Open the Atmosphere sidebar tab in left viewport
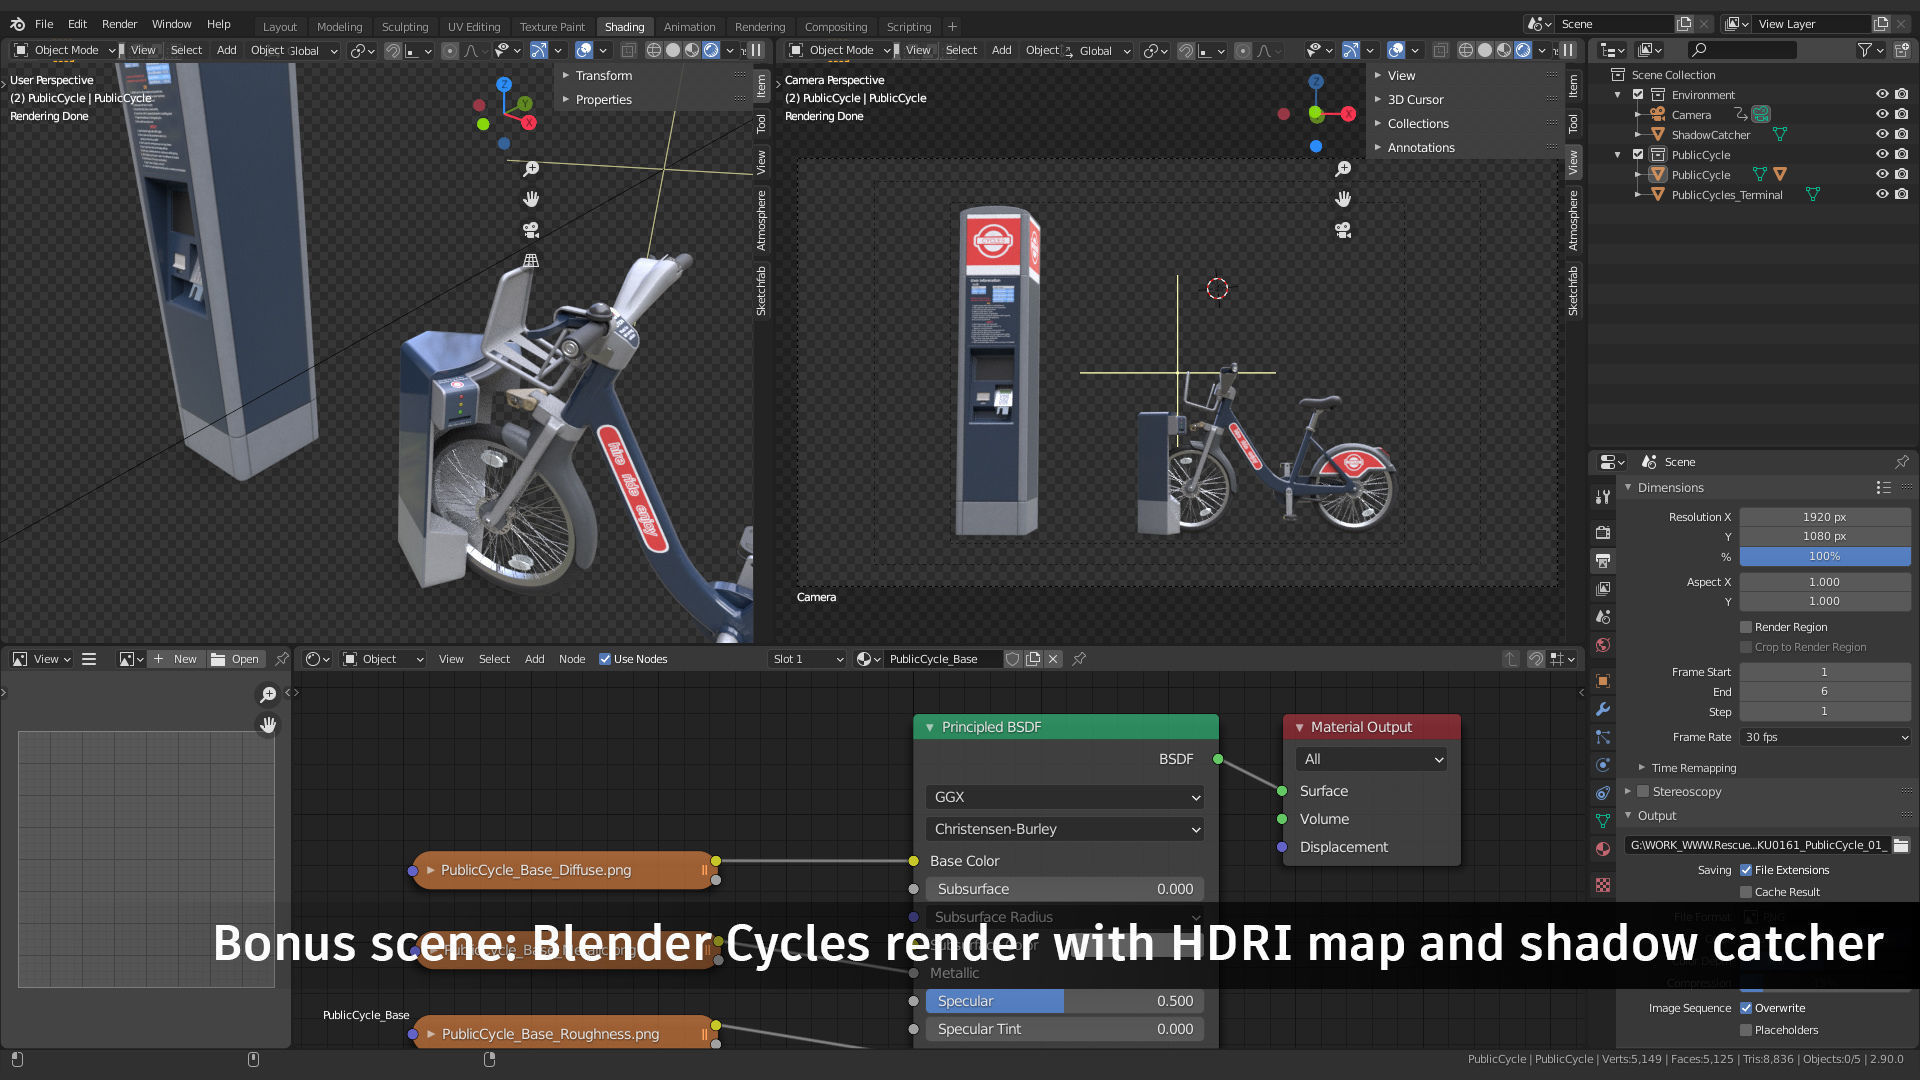The width and height of the screenshot is (1920, 1080). point(761,221)
